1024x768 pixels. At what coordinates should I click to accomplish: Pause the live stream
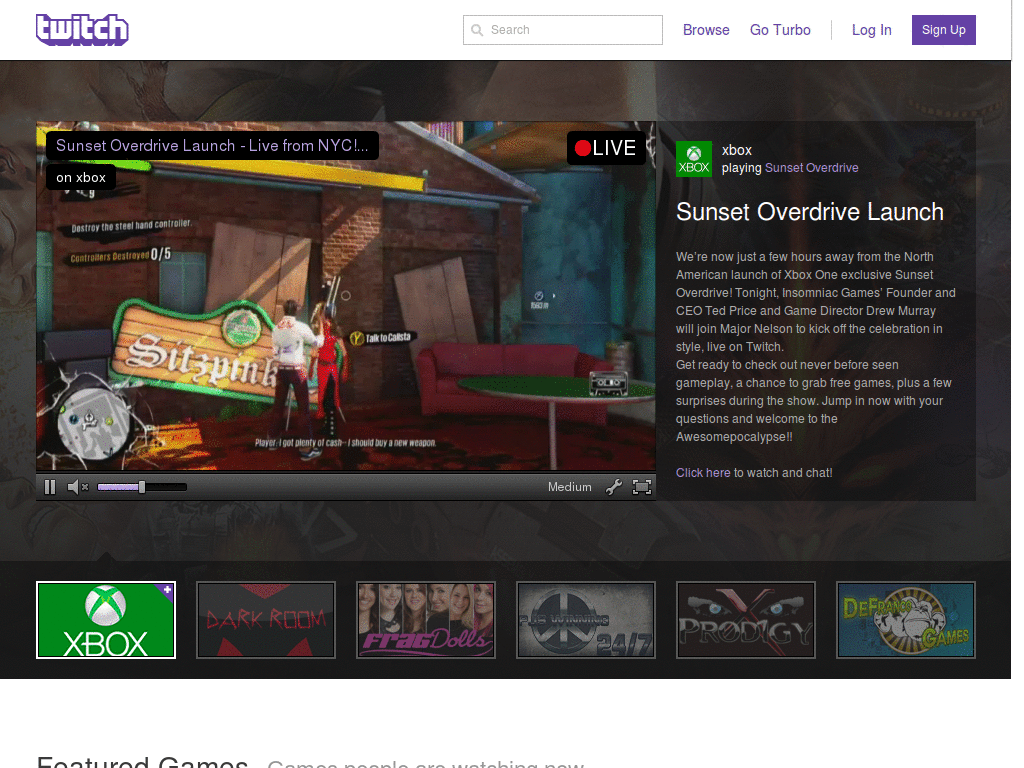(x=50, y=487)
